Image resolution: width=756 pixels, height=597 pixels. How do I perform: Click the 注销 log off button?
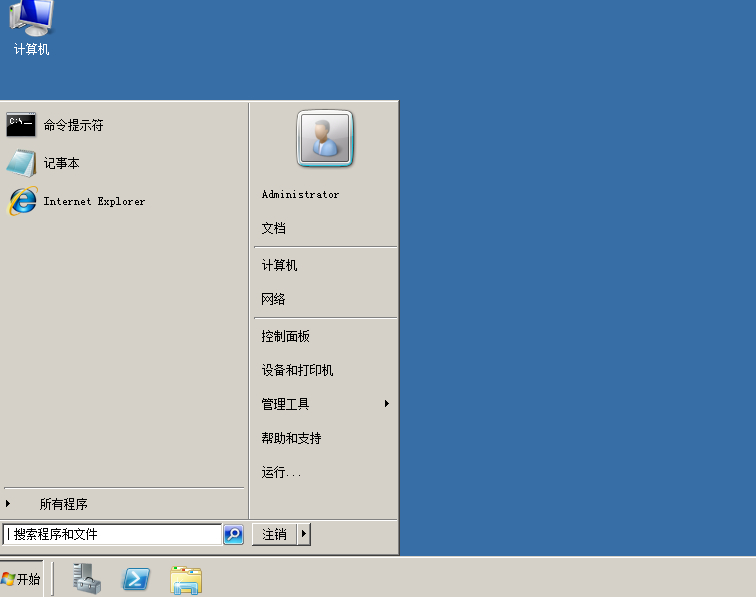(x=274, y=535)
